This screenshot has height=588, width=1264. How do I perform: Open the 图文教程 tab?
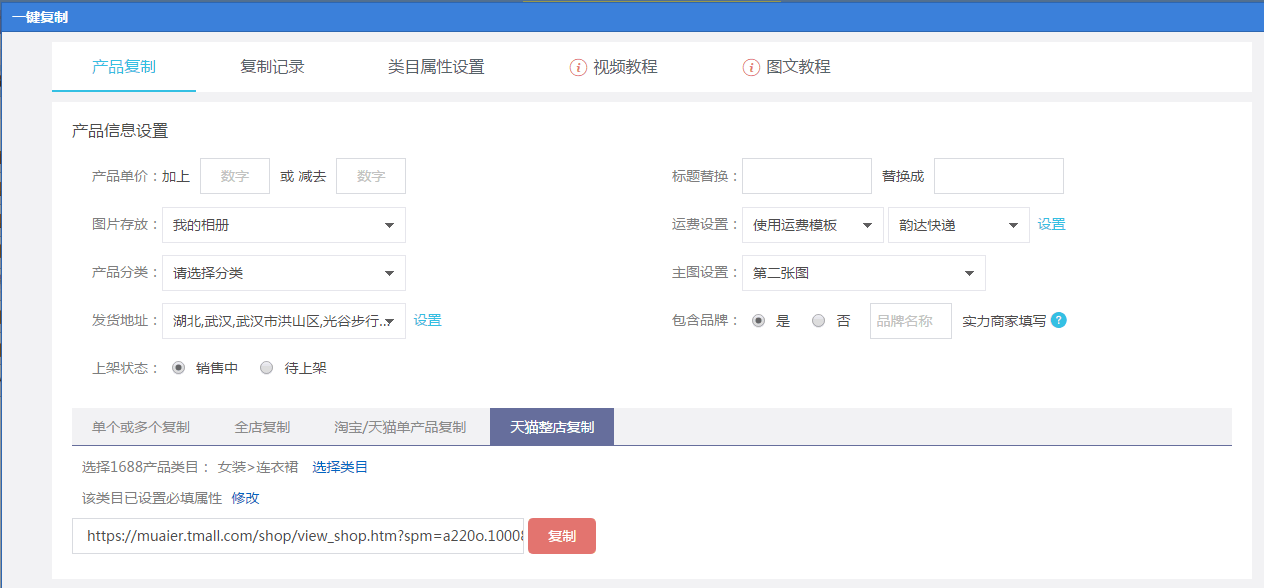798,67
